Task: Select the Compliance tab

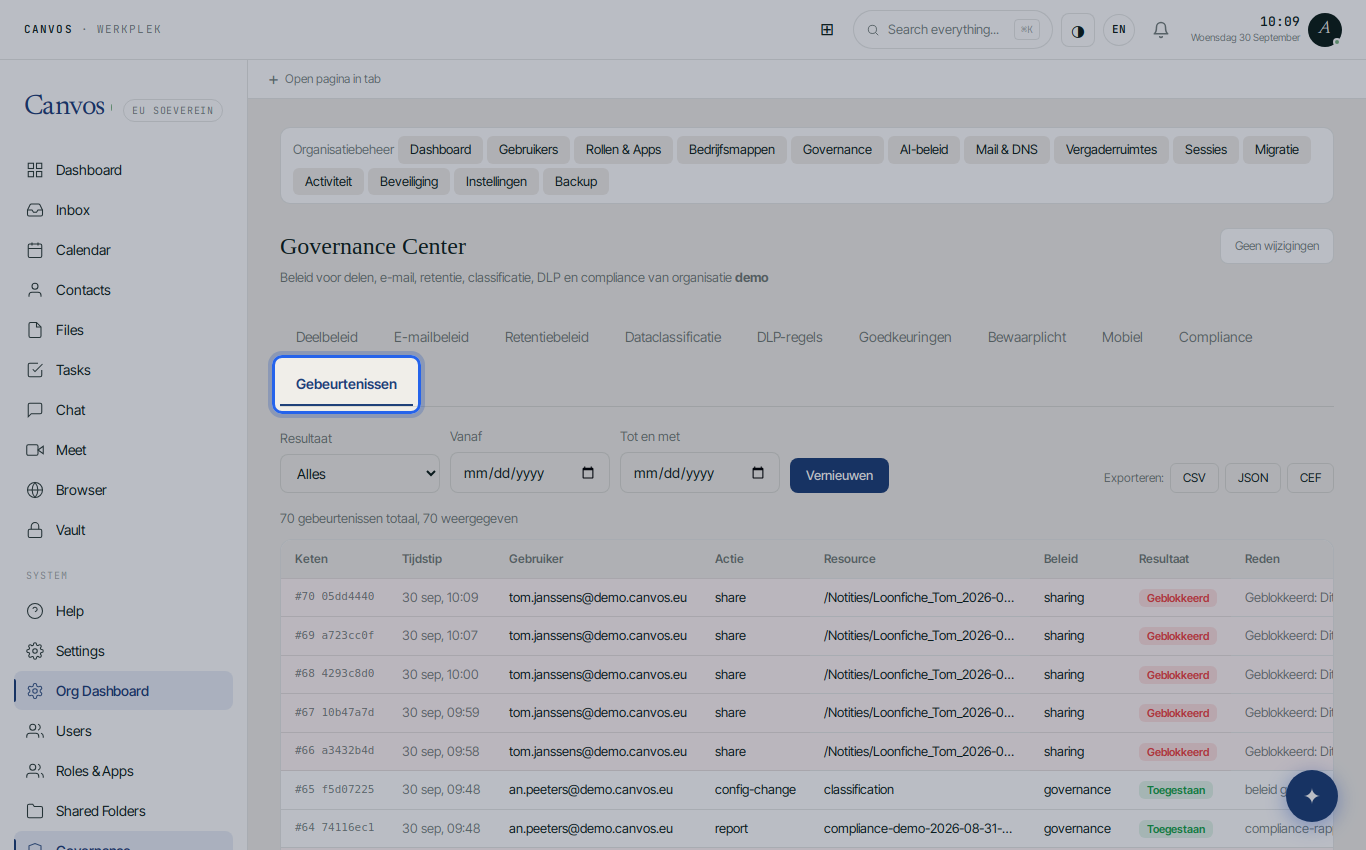Action: [x=1215, y=337]
